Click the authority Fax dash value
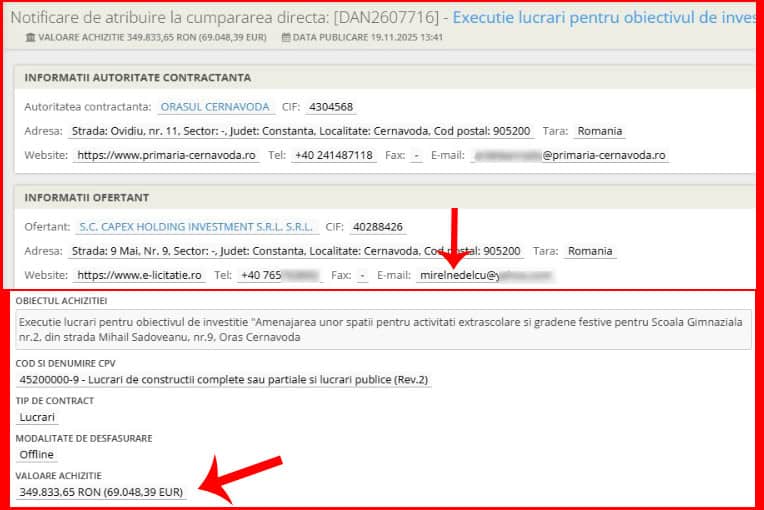 tap(416, 155)
